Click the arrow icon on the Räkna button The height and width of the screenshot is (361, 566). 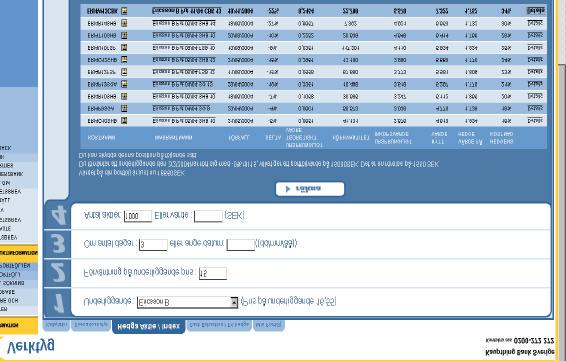tap(288, 189)
